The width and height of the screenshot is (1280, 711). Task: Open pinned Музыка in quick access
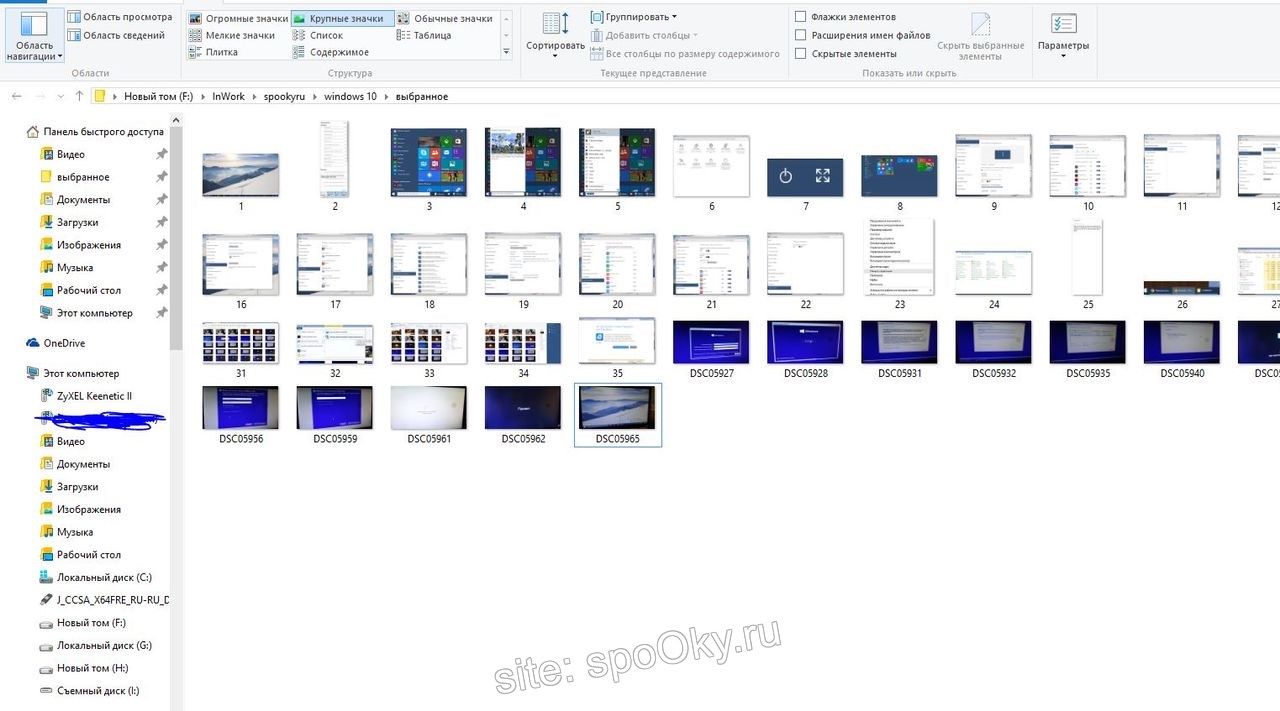tap(74, 267)
